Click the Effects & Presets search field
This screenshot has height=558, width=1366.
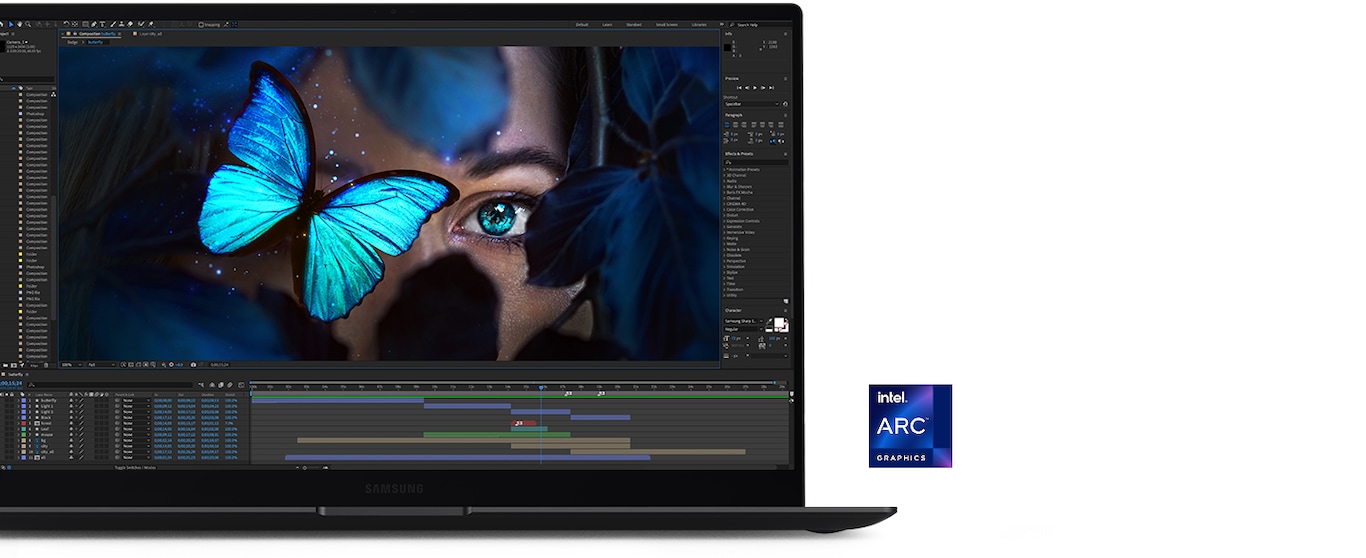[755, 162]
